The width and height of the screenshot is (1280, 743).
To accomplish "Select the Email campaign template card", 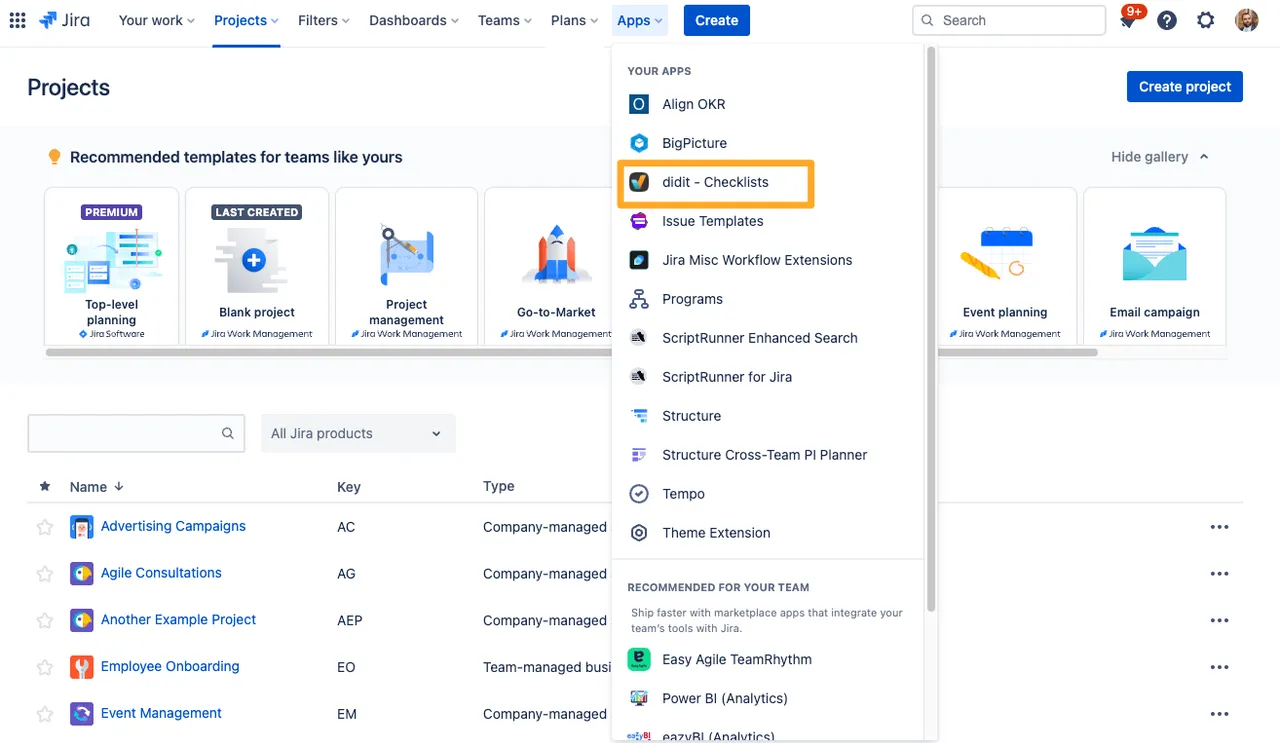I will [1155, 266].
